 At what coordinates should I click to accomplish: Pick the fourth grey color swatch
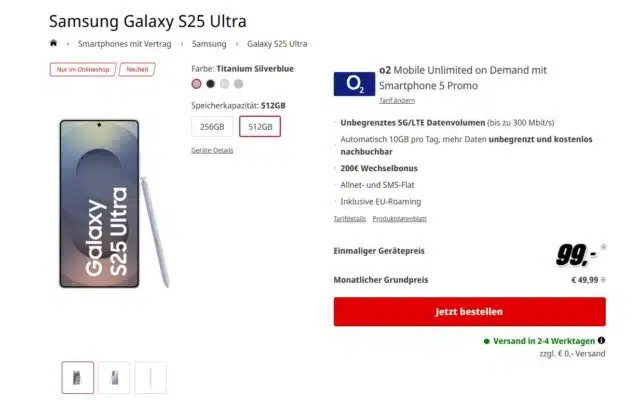pos(238,84)
